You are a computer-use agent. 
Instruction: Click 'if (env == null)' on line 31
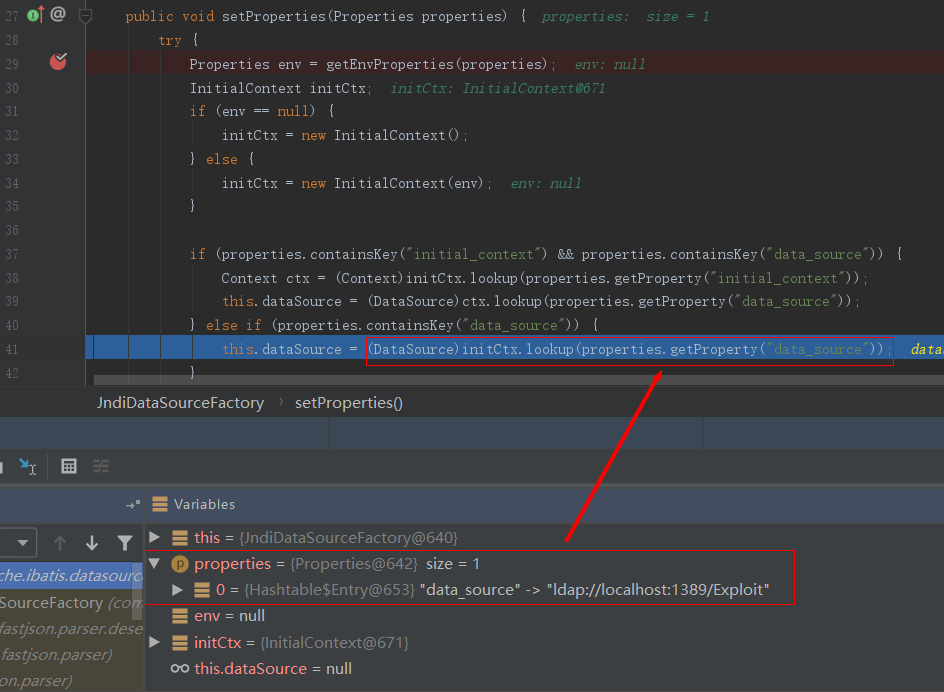pos(252,111)
